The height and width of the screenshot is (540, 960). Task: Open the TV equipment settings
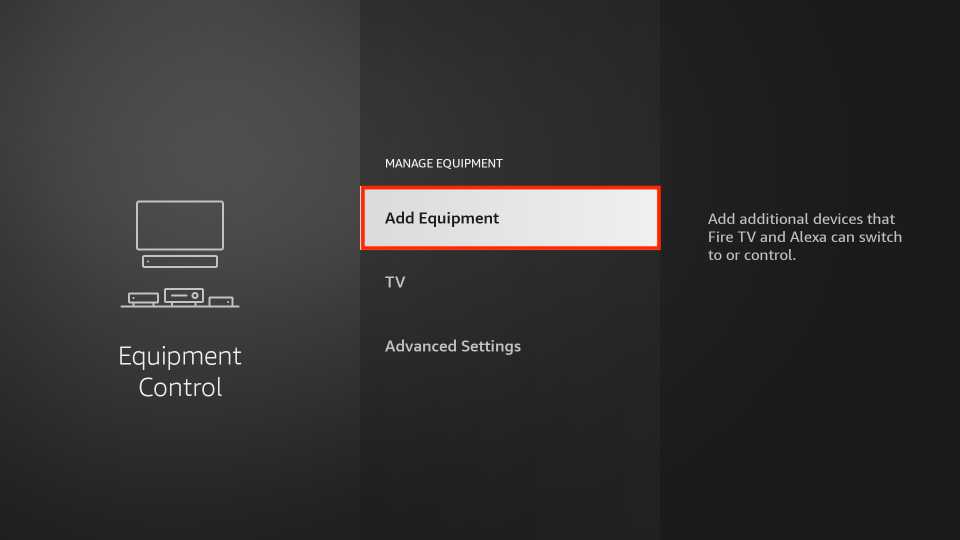[510, 282]
